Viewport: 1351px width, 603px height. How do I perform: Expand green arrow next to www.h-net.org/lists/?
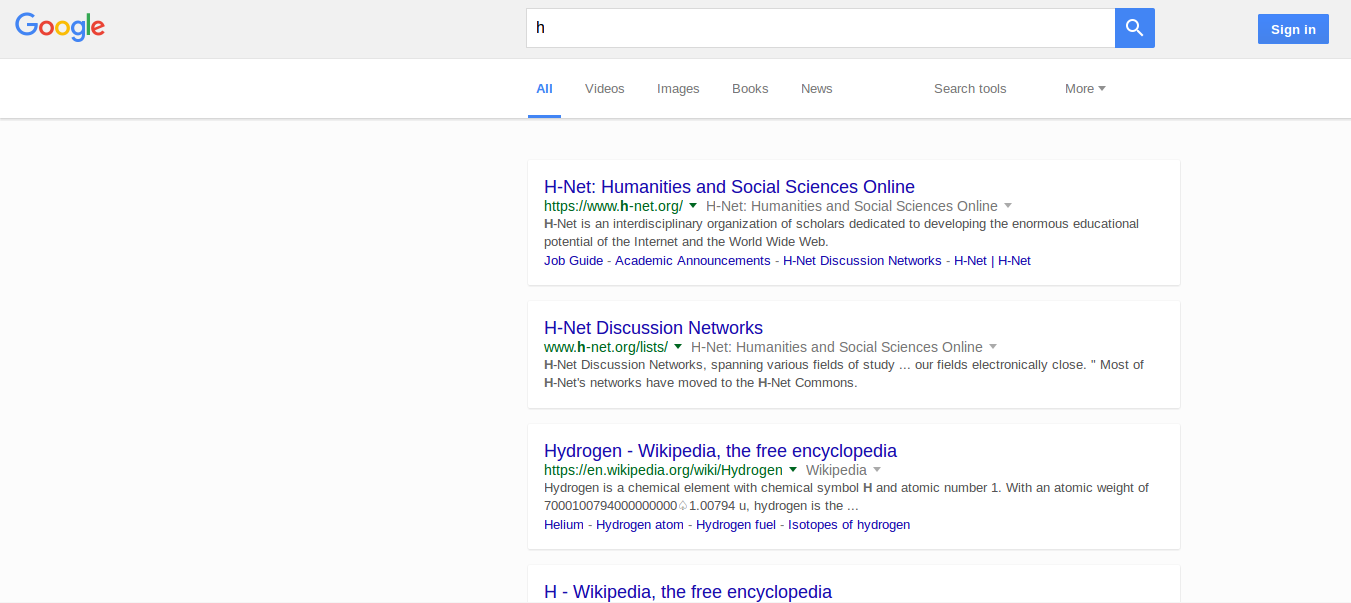tap(678, 346)
